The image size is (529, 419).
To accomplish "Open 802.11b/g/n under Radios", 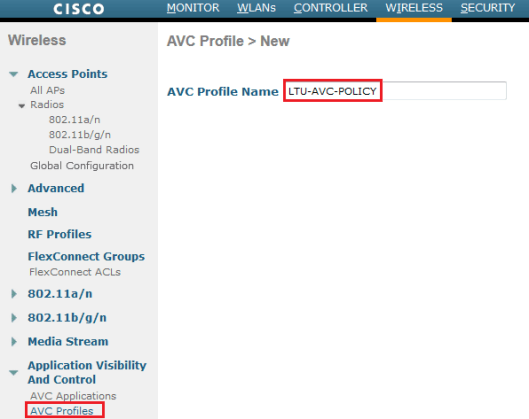I will click(80, 135).
